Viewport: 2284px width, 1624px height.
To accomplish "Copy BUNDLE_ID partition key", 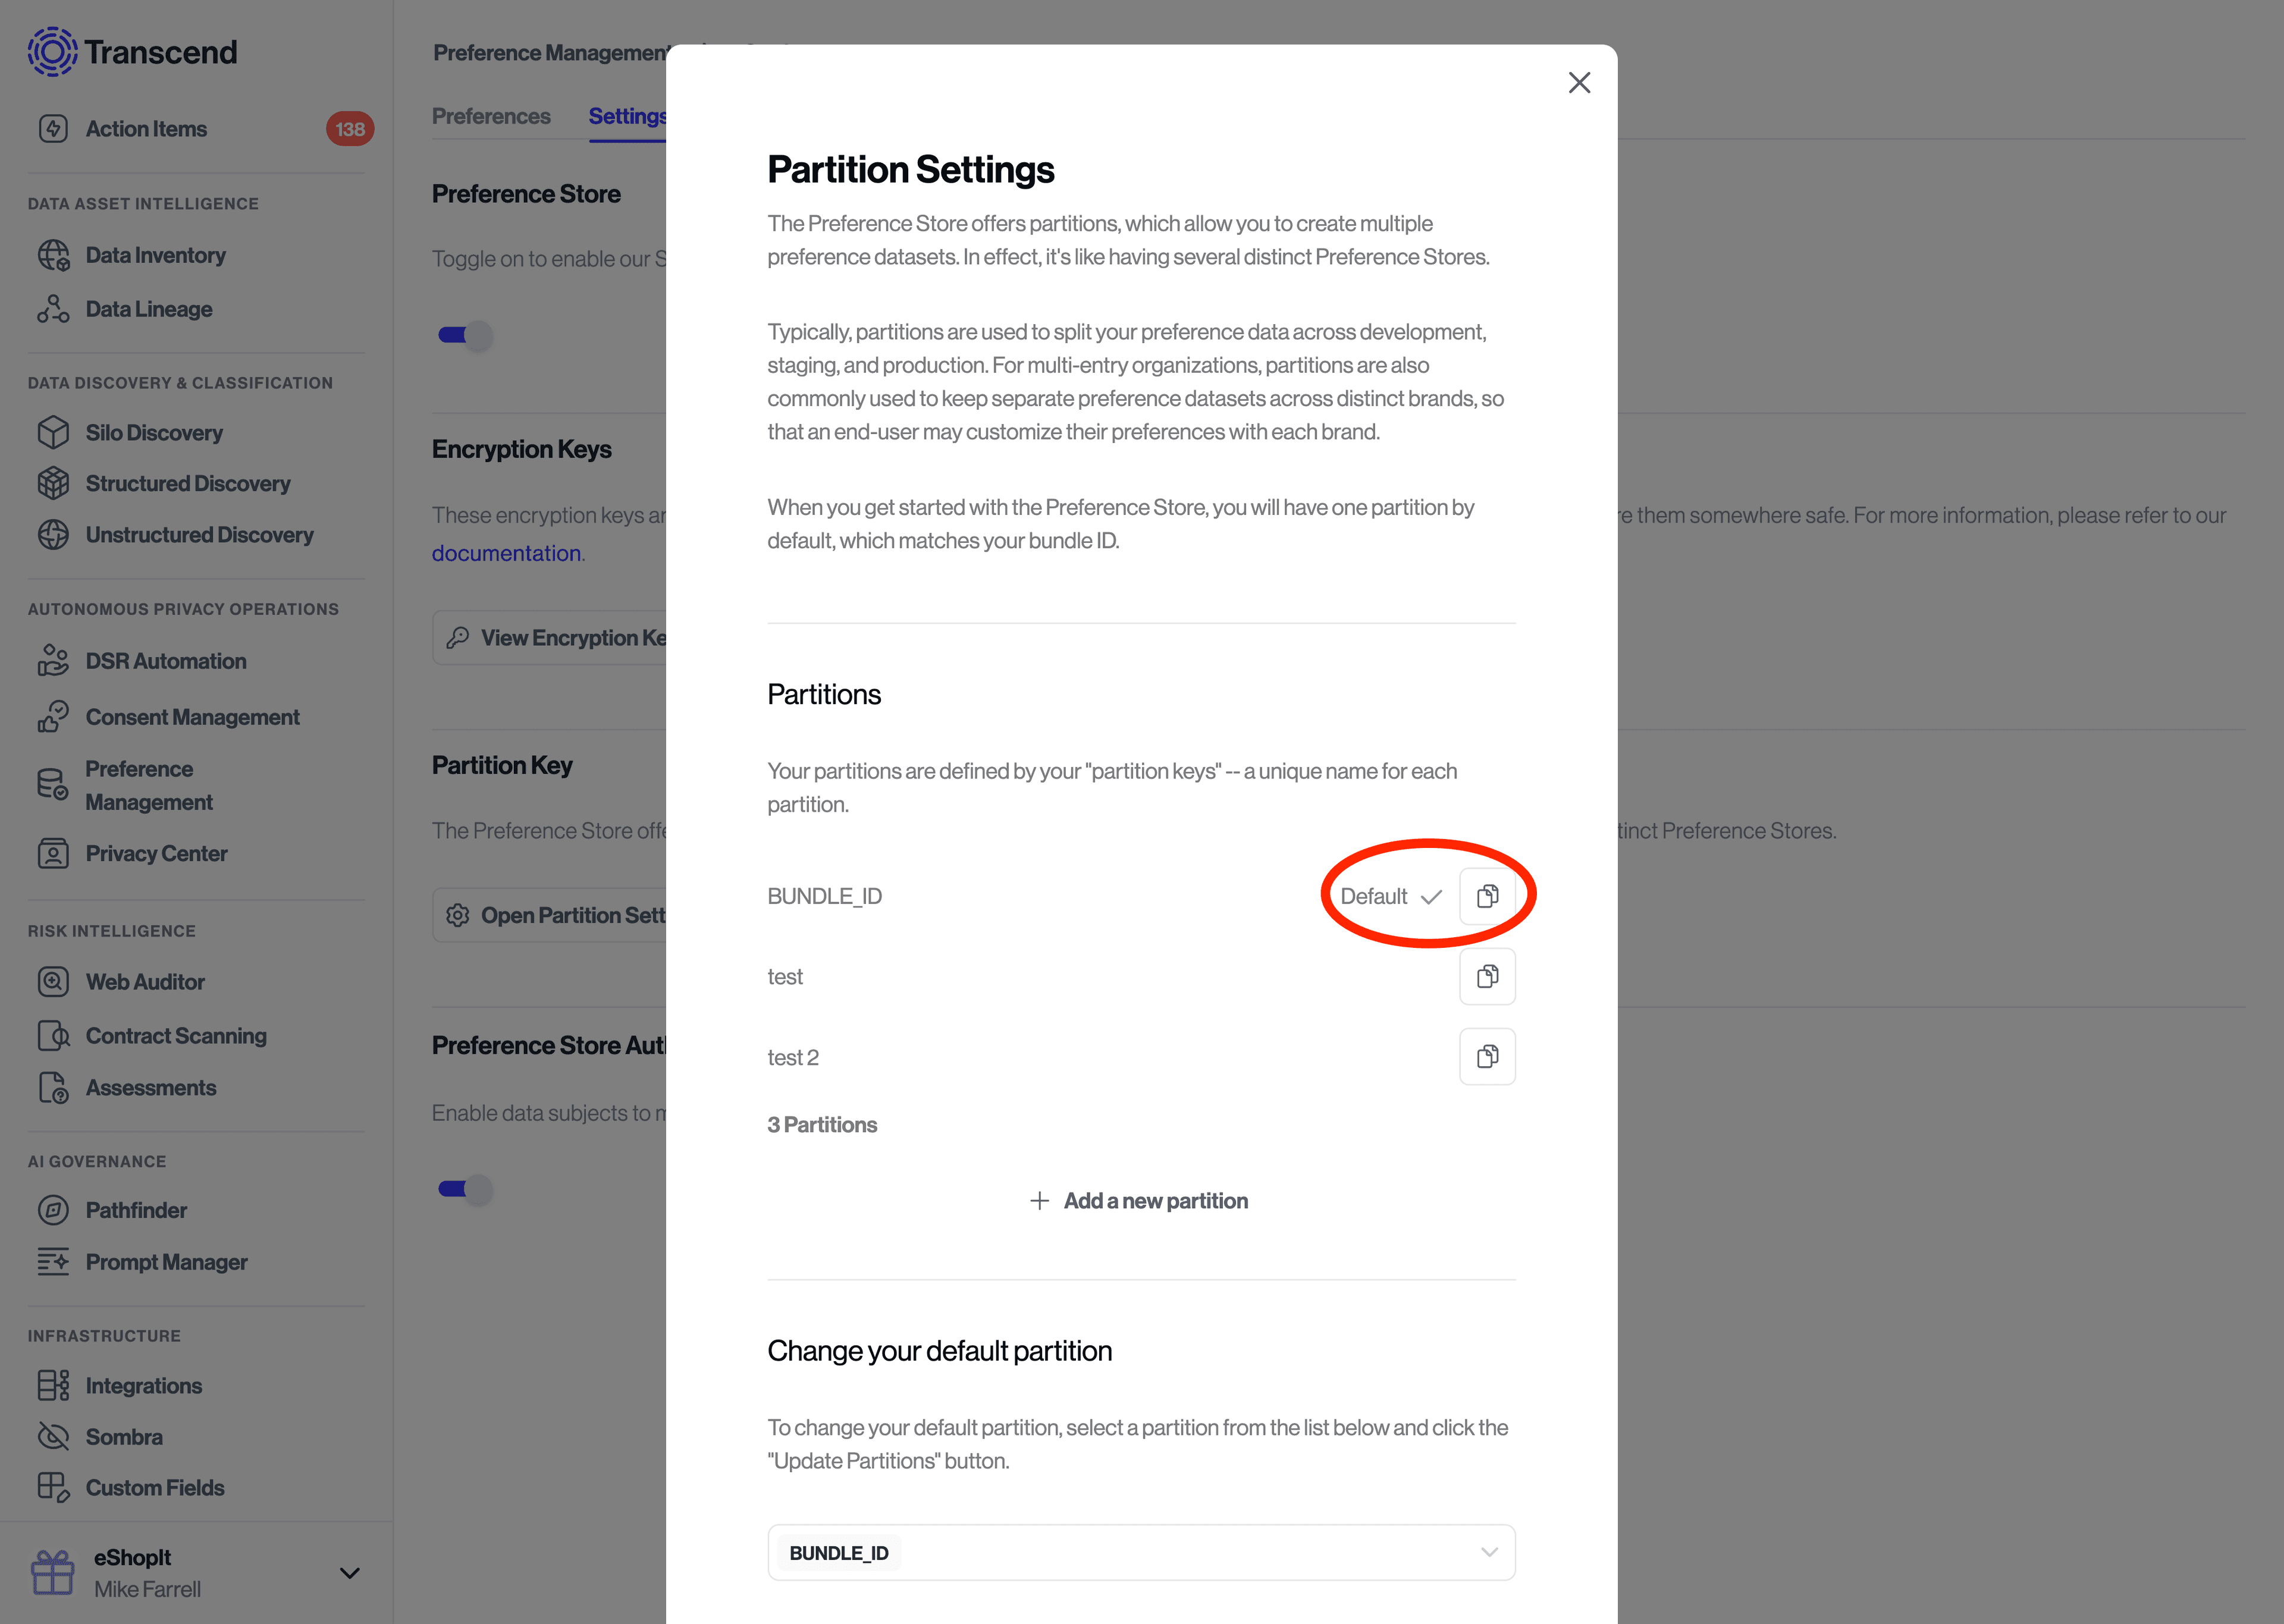I will (x=1488, y=896).
